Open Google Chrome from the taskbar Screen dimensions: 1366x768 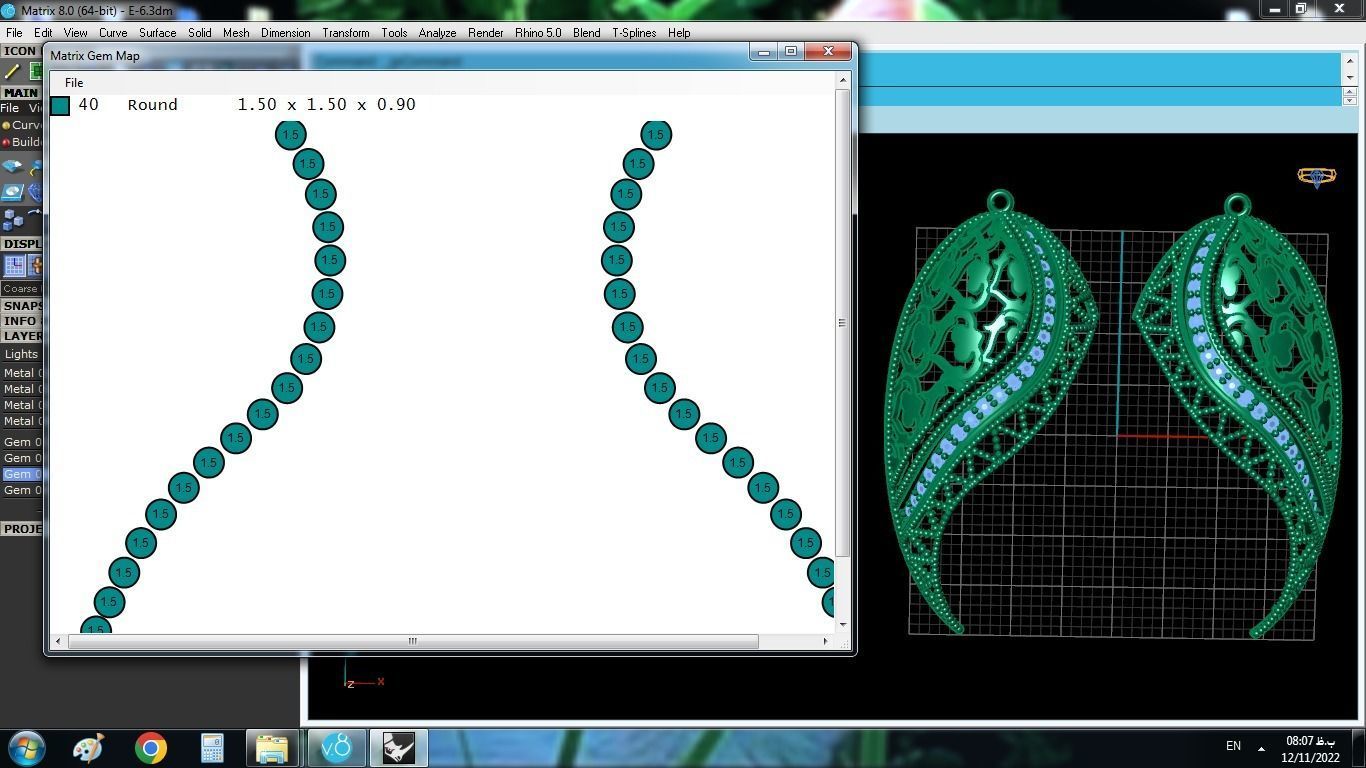151,748
